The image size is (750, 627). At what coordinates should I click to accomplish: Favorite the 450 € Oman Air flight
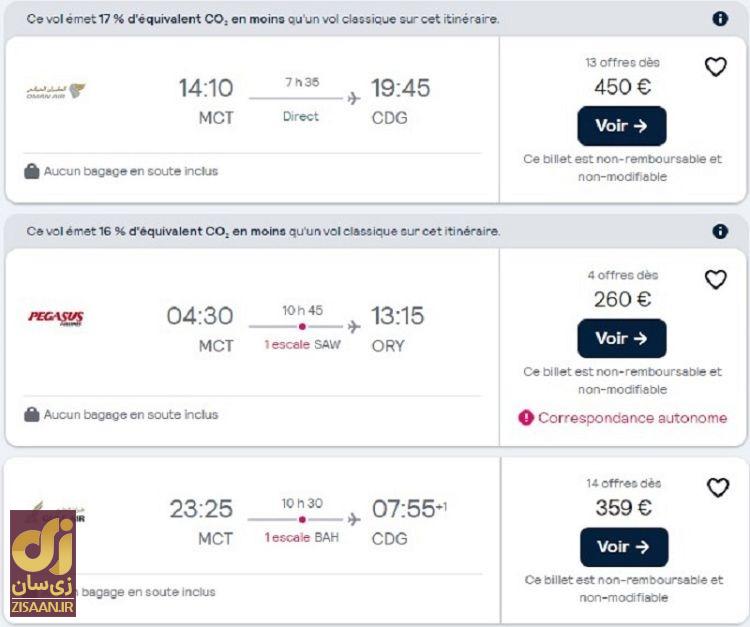pyautogui.click(x=716, y=67)
